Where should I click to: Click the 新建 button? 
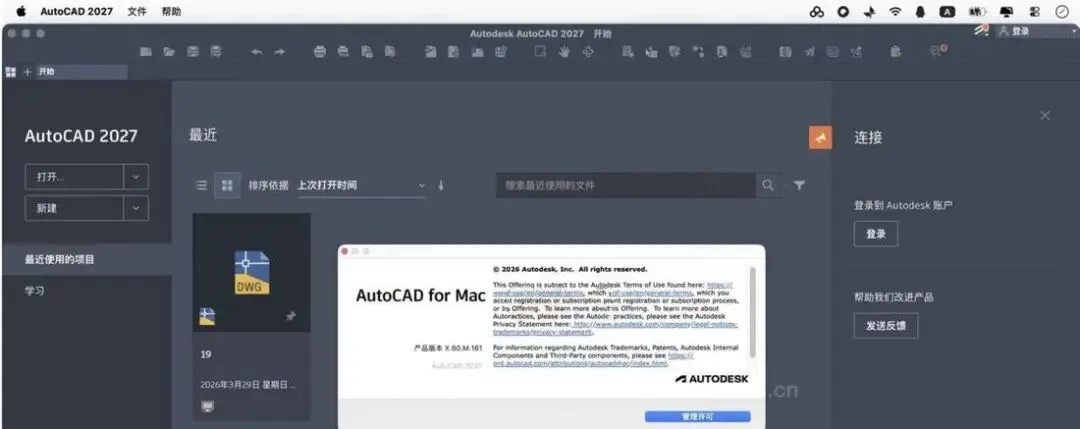[x=74, y=208]
